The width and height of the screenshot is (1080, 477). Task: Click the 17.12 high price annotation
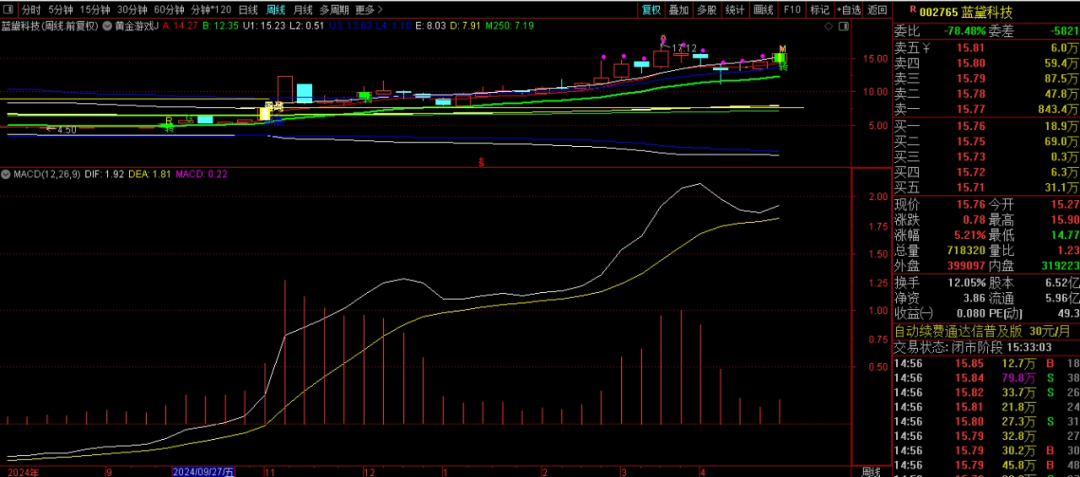pyautogui.click(x=683, y=48)
